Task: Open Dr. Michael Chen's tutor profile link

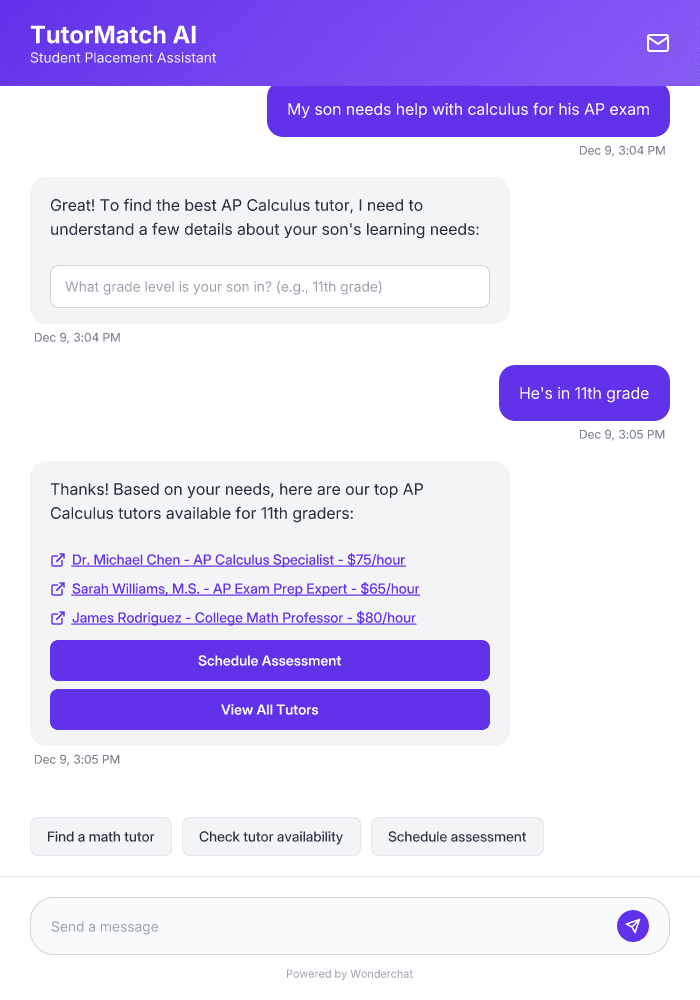Action: (x=239, y=560)
